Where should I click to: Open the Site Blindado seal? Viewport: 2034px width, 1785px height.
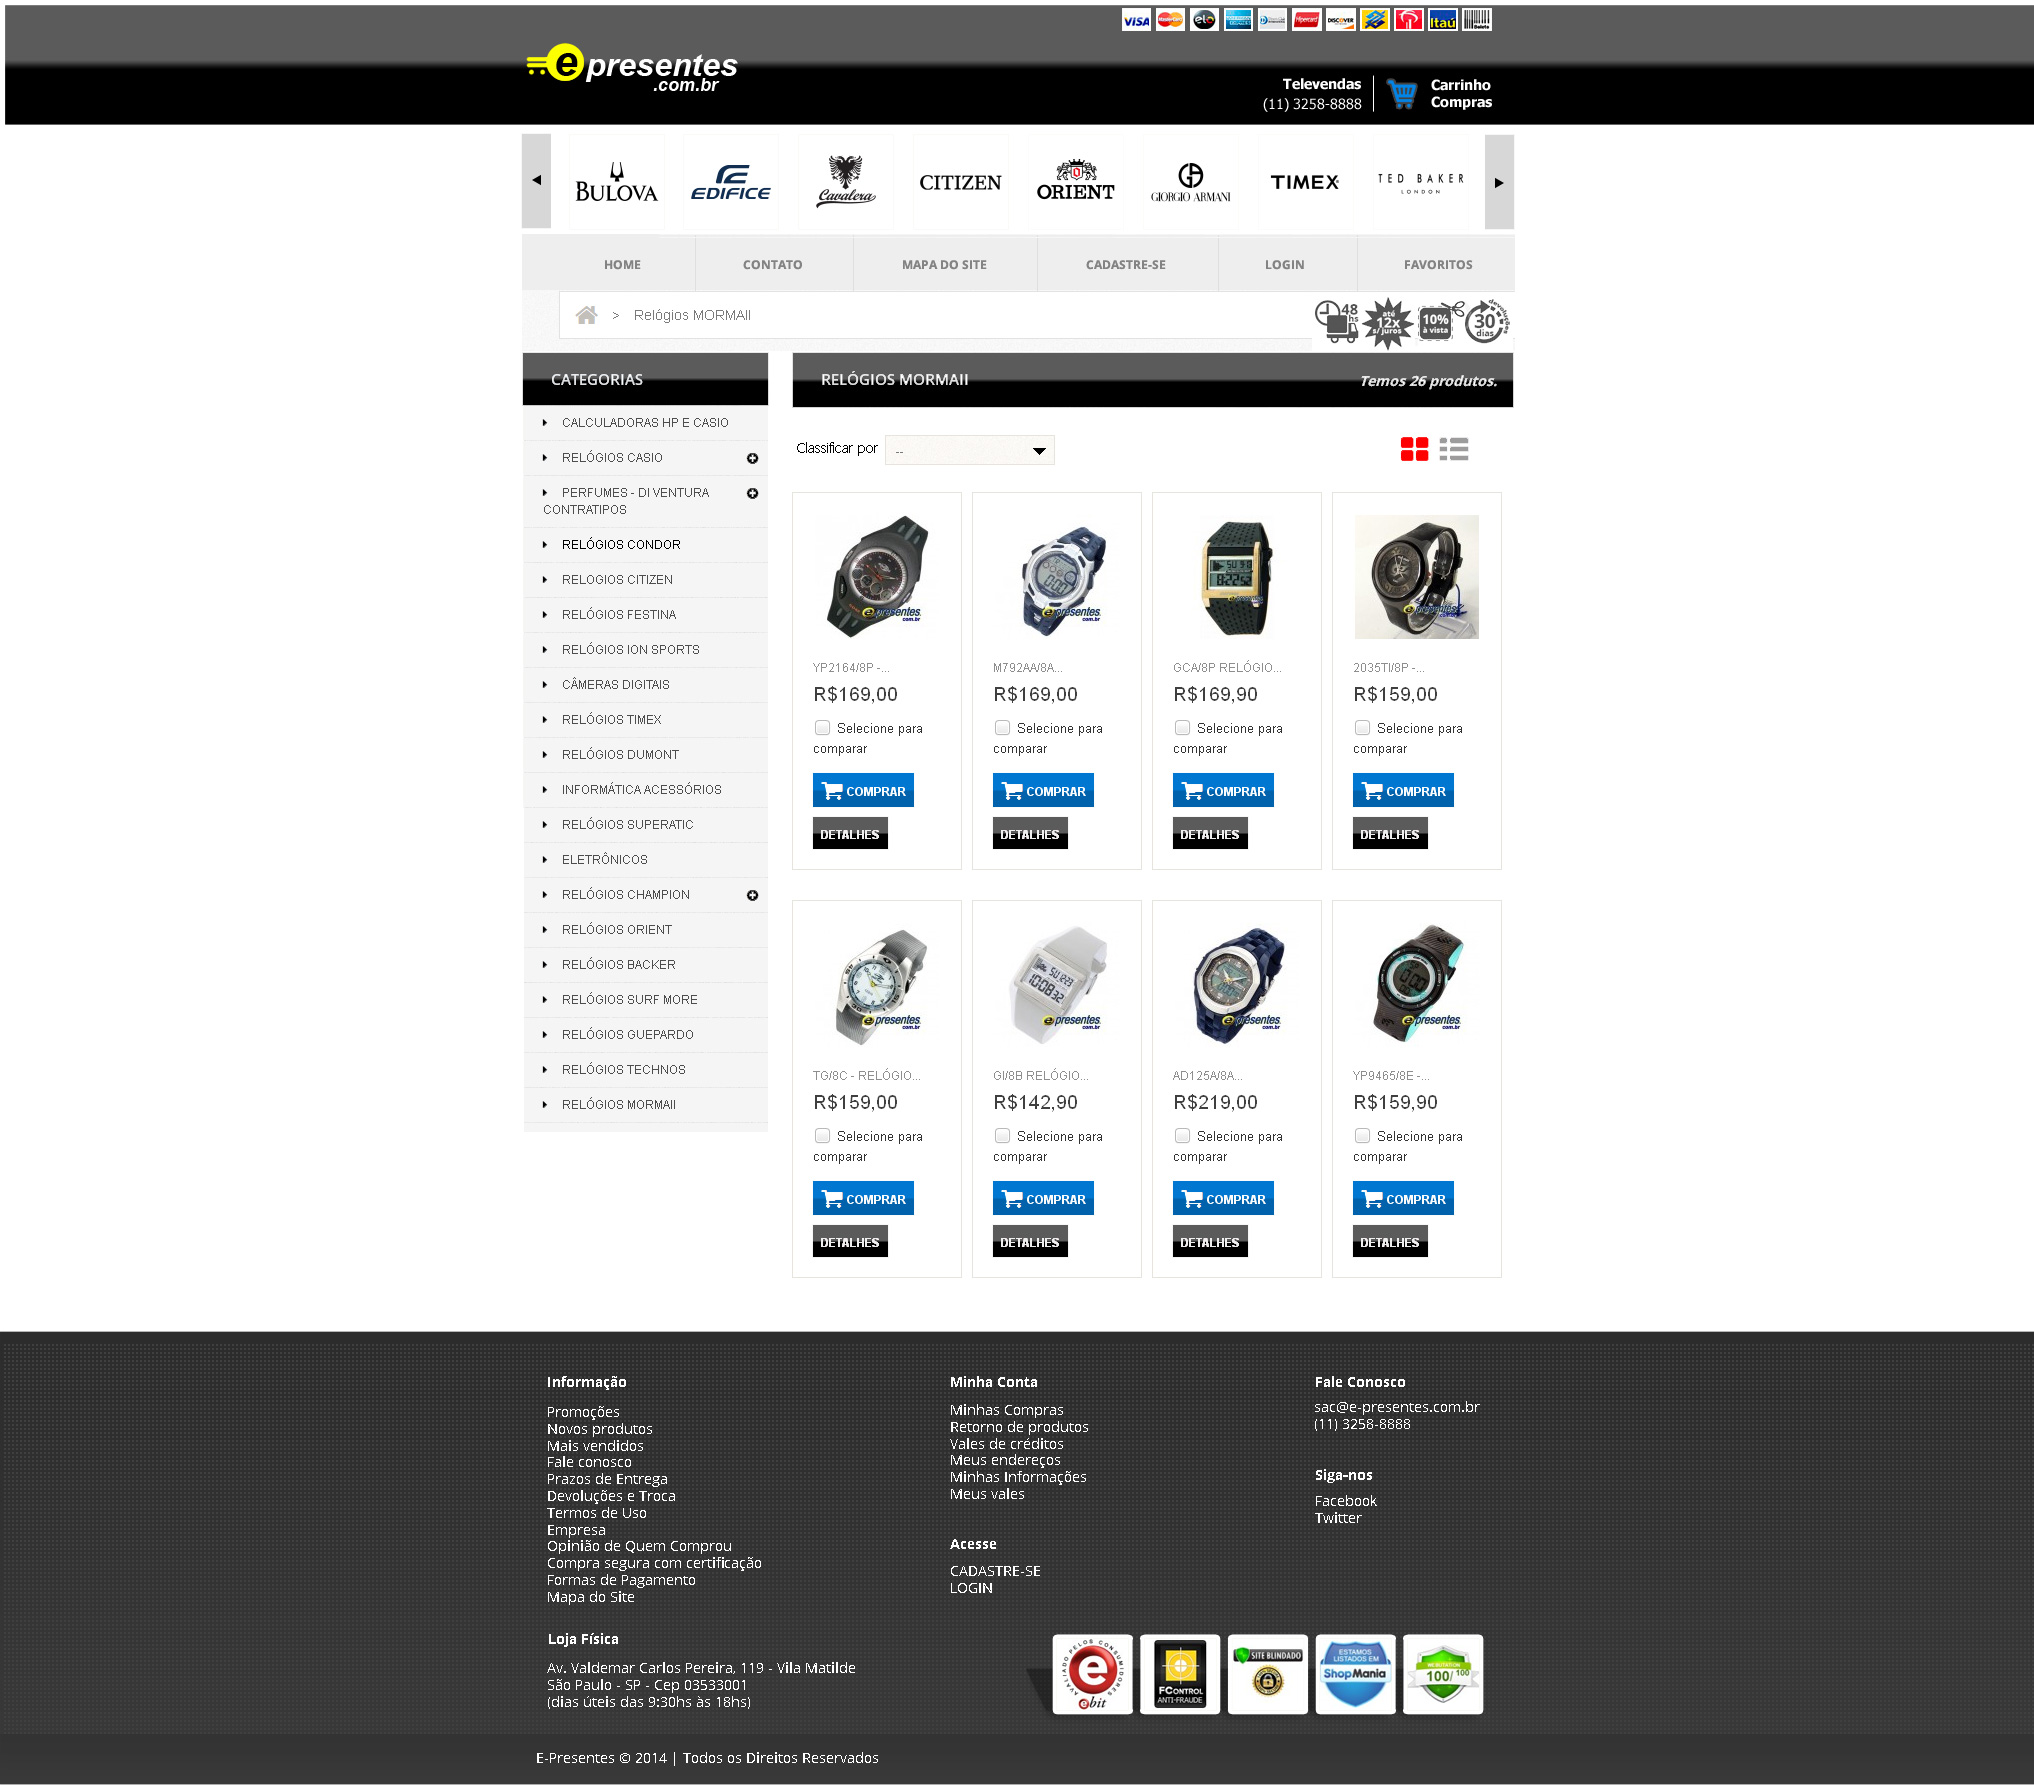[1268, 1674]
